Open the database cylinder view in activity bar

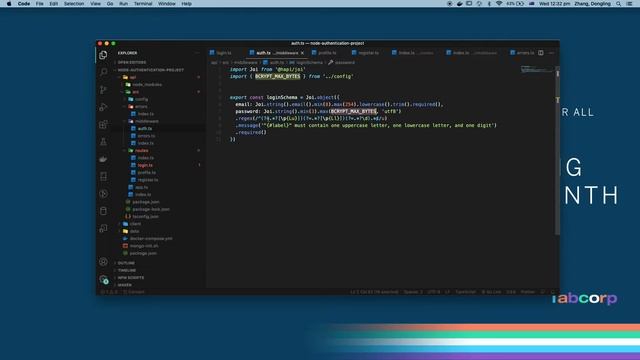pos(103,211)
